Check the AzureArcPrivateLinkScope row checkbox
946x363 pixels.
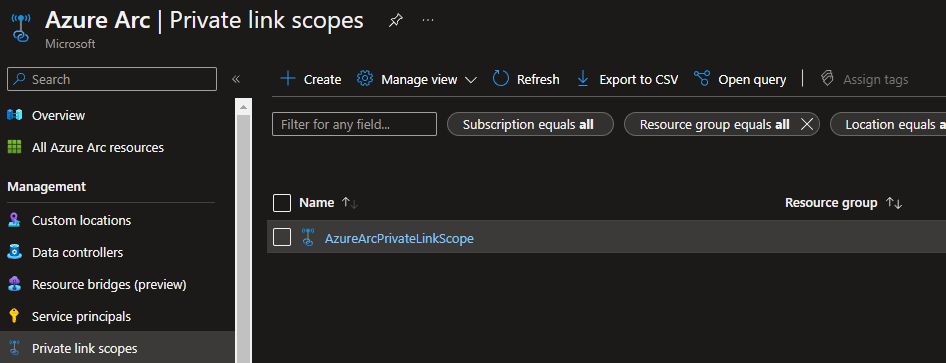(282, 237)
